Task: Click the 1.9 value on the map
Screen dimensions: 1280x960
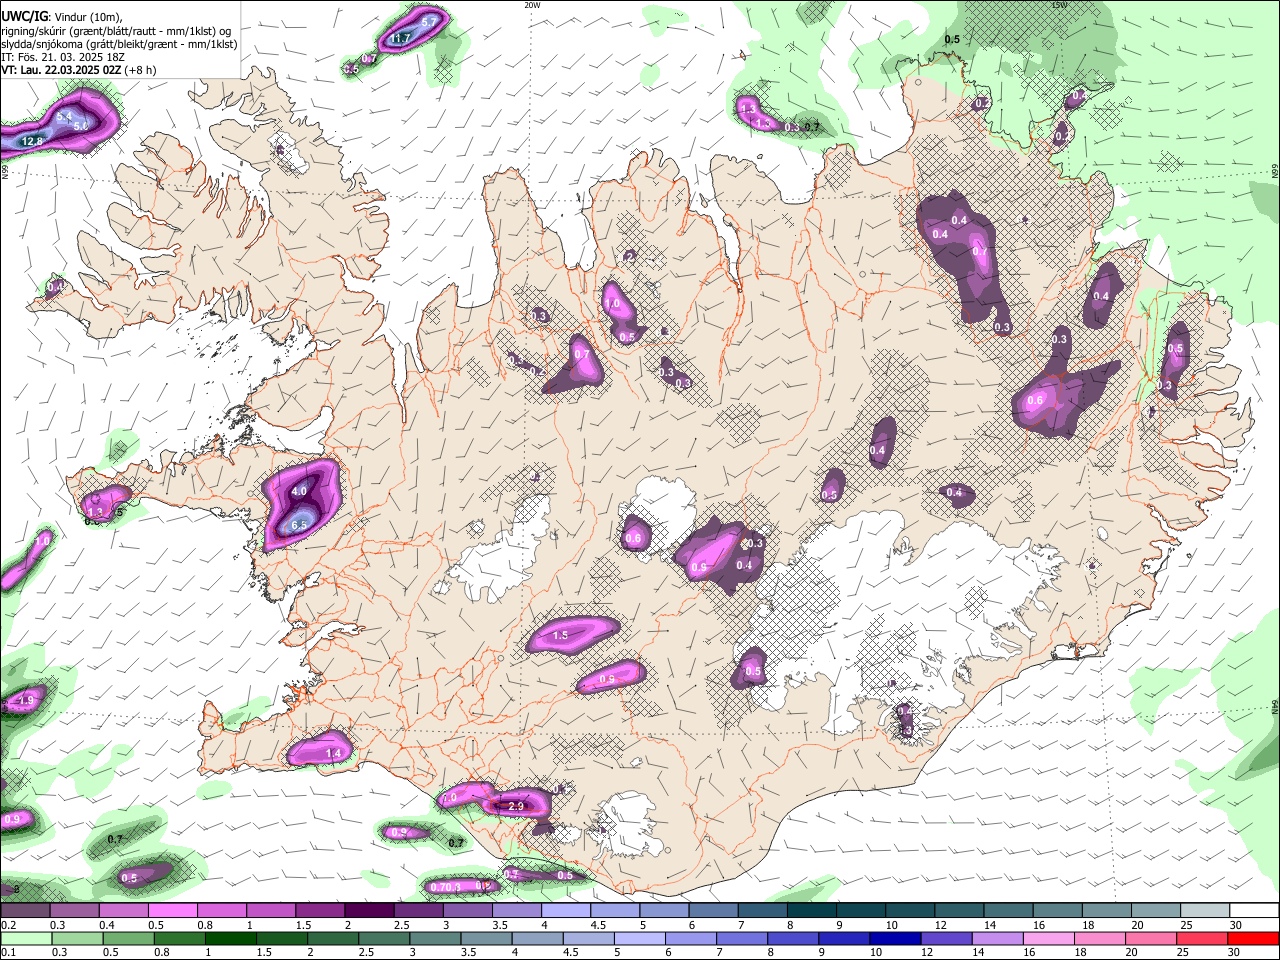Action: [26, 701]
